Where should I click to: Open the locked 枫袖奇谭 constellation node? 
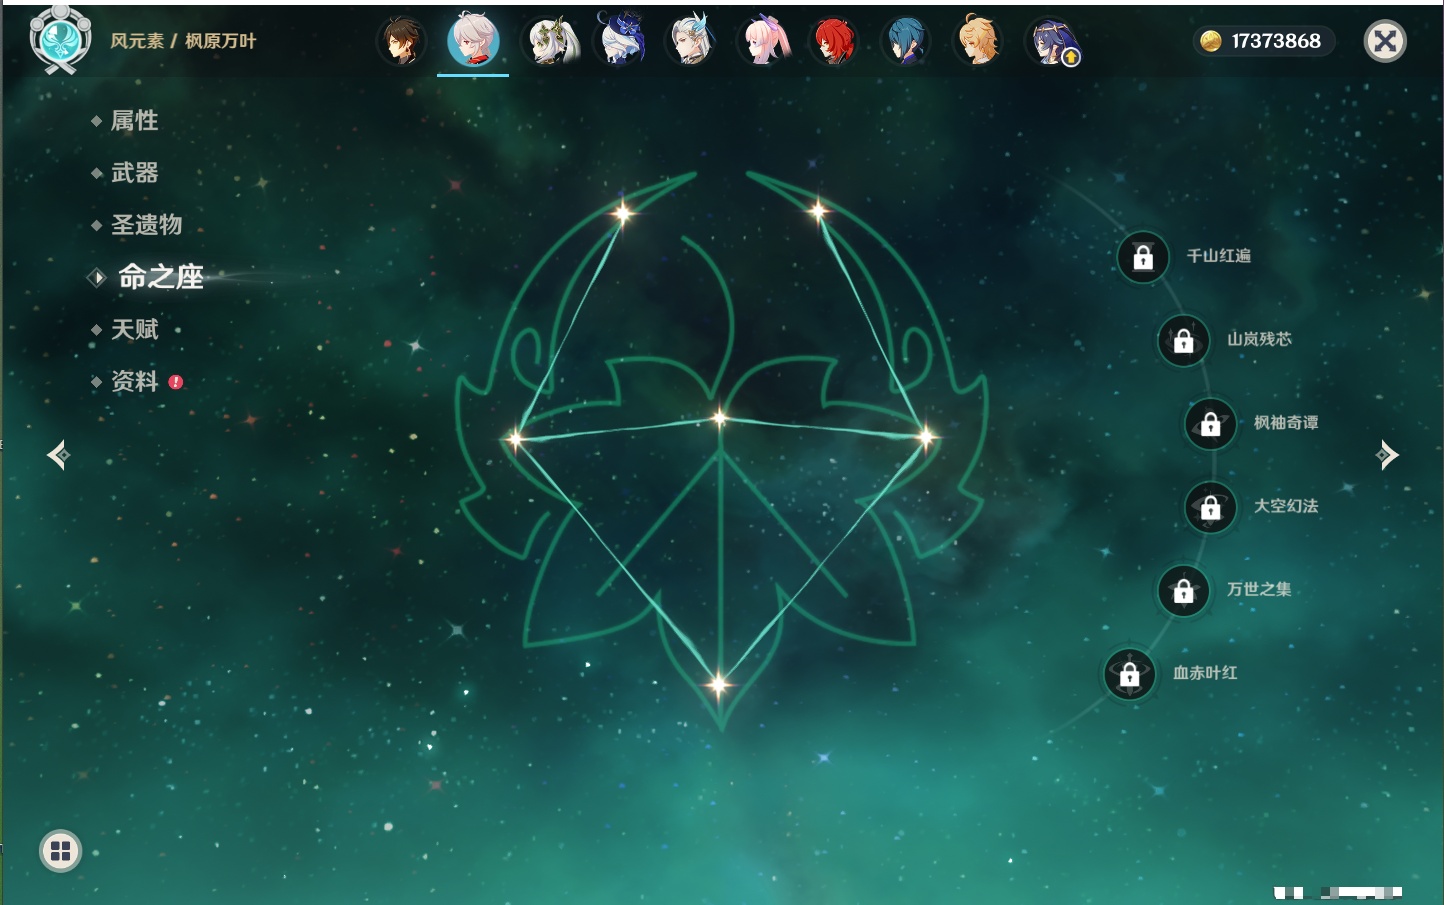coord(1211,424)
